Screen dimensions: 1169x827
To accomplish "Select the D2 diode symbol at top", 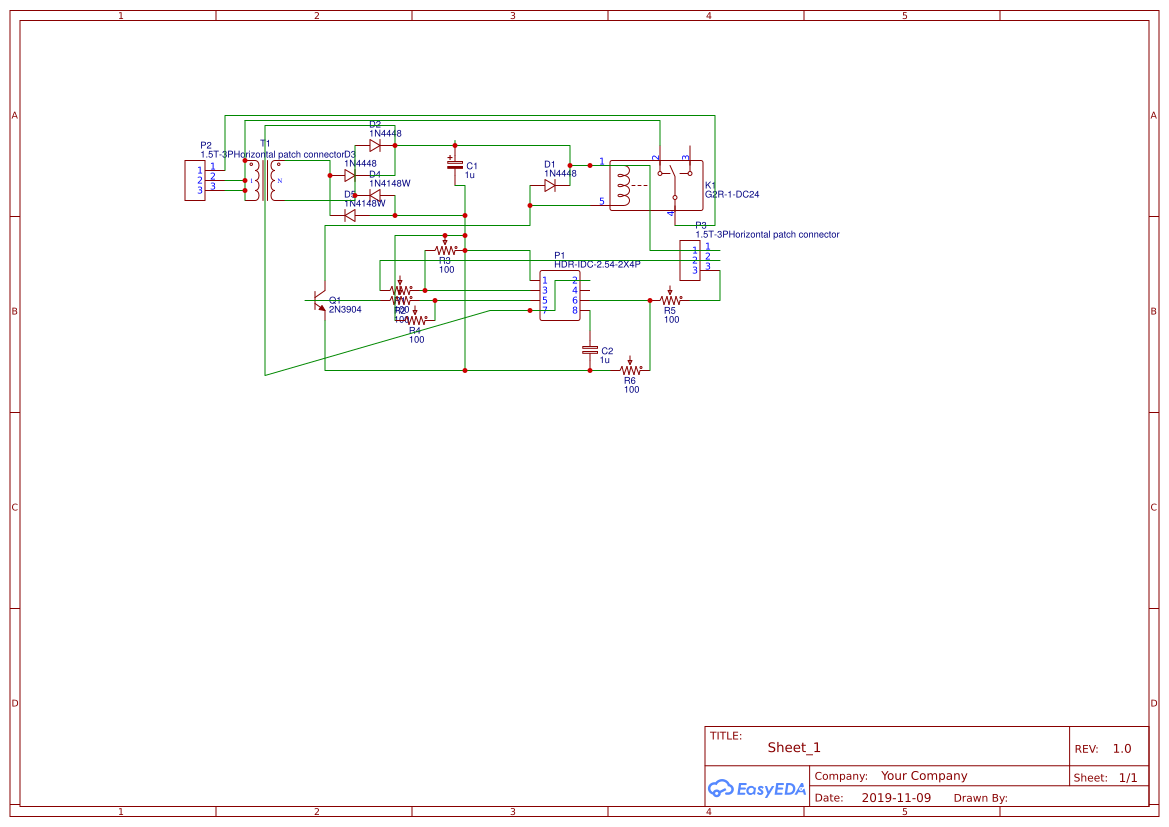I will click(375, 145).
